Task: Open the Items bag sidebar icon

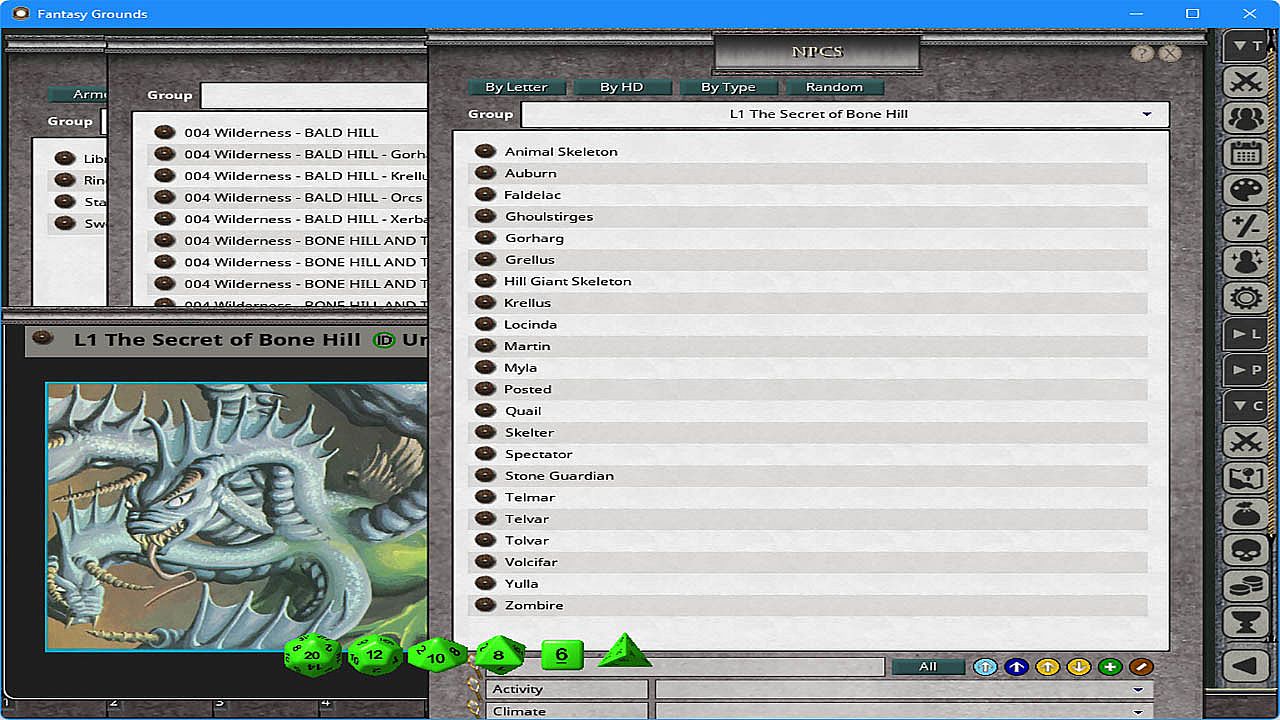Action: [x=1246, y=514]
